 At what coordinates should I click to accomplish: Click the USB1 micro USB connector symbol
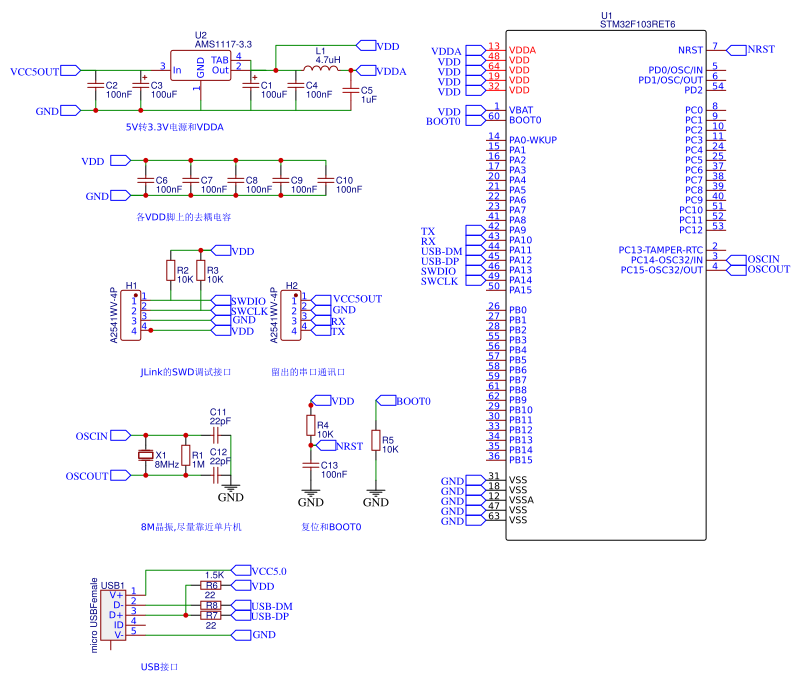113,615
